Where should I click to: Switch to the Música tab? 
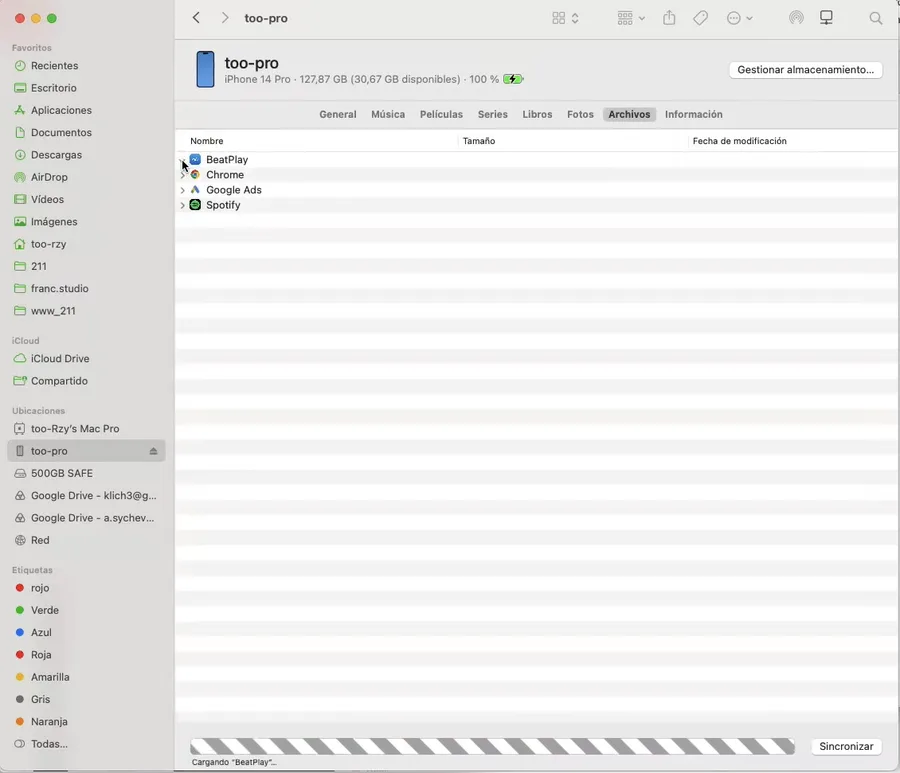click(388, 114)
